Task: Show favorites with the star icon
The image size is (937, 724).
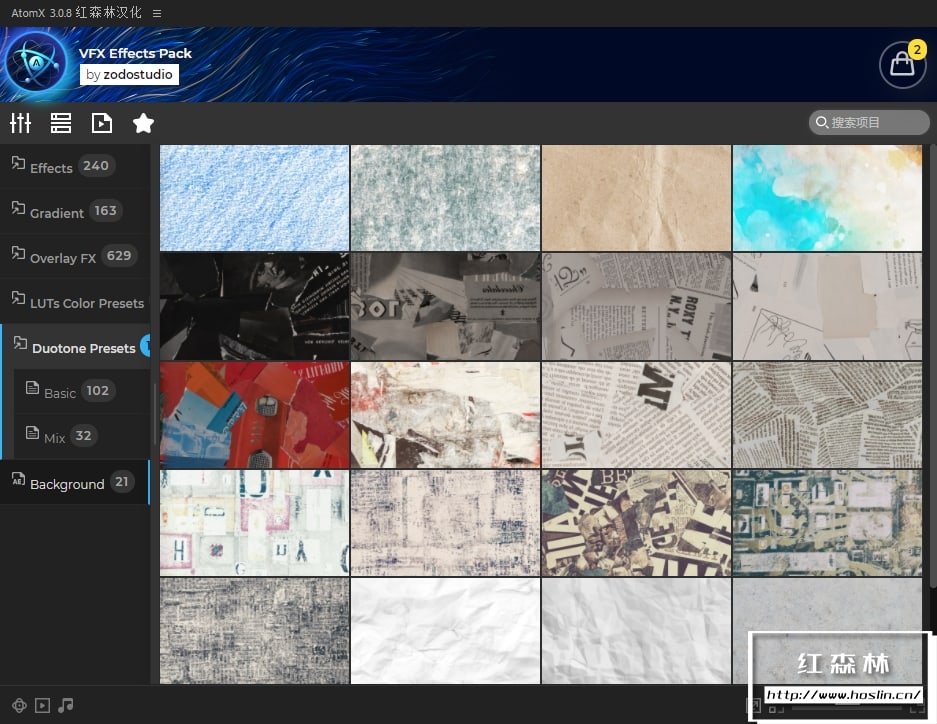Action: pos(143,123)
